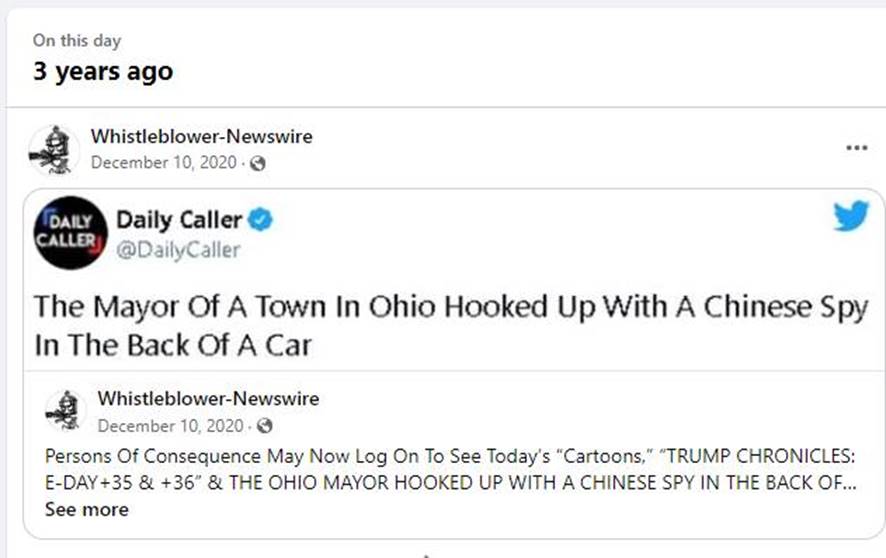The image size is (886, 558).
Task: Open the @DailyCaller handle
Action: pos(178,250)
